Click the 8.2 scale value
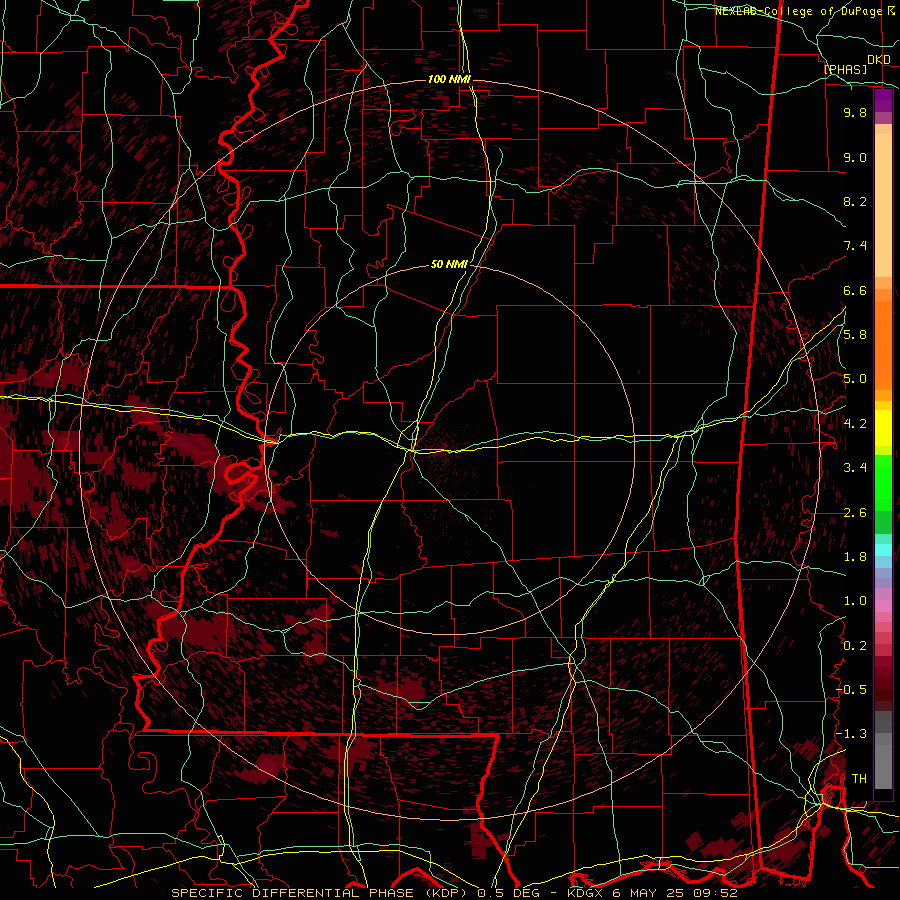 pos(855,201)
